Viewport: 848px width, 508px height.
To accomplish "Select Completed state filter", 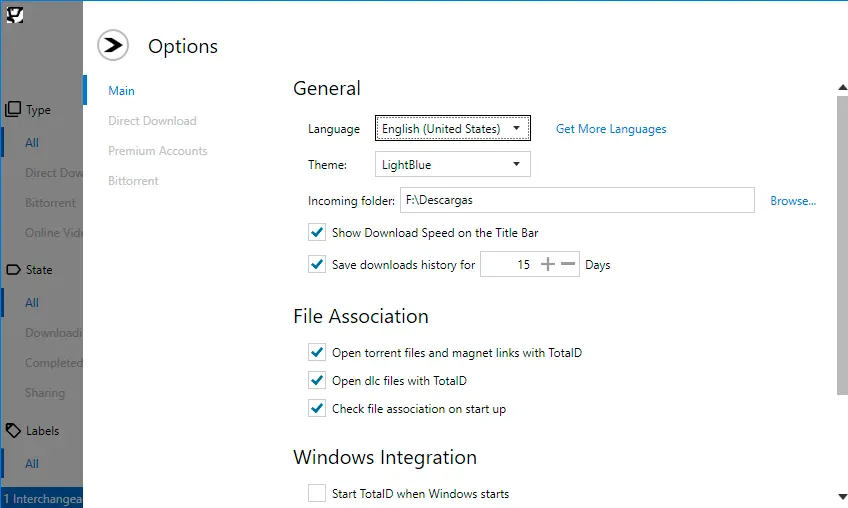I will [54, 362].
